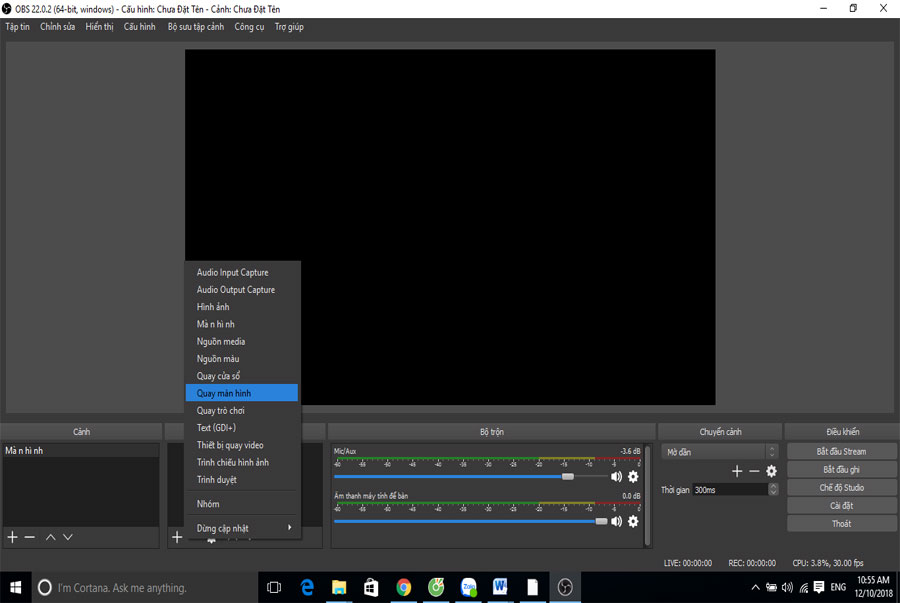Open the 'Mờ dần' transition dropdown

click(719, 452)
